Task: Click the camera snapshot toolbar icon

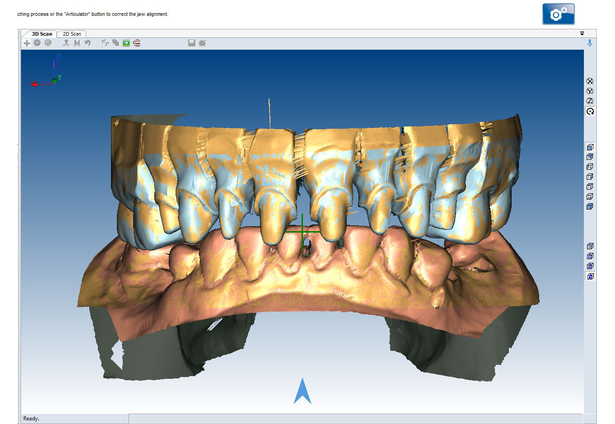Action: (x=202, y=43)
